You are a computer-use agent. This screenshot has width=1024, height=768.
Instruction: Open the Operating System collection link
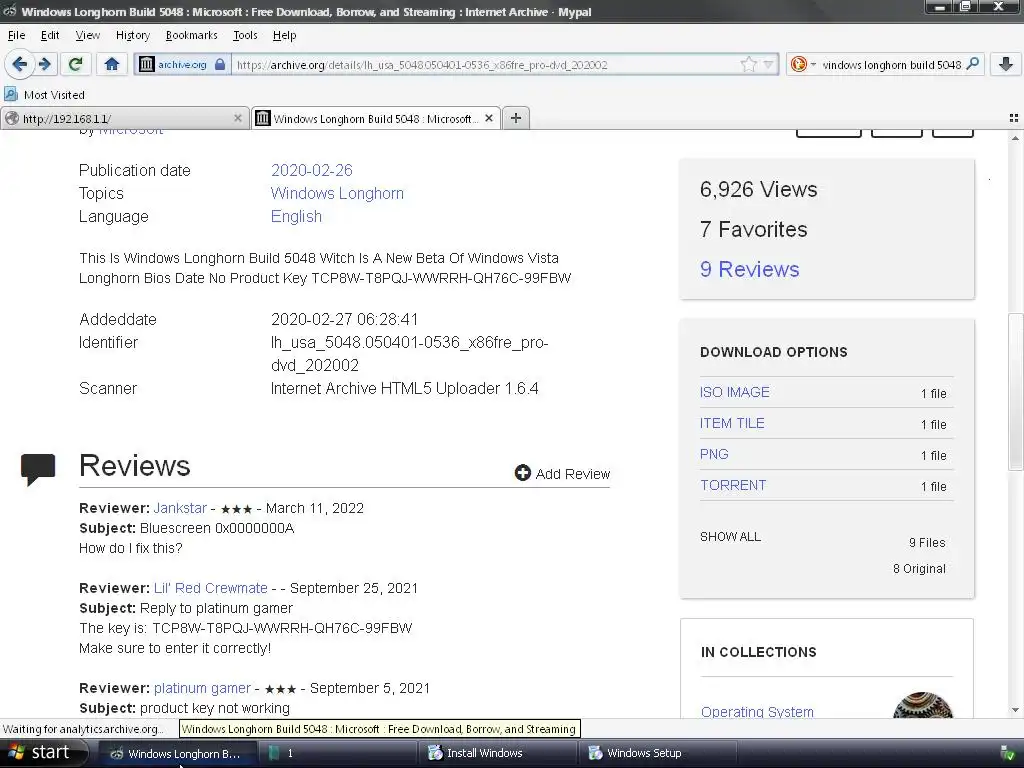(x=757, y=712)
